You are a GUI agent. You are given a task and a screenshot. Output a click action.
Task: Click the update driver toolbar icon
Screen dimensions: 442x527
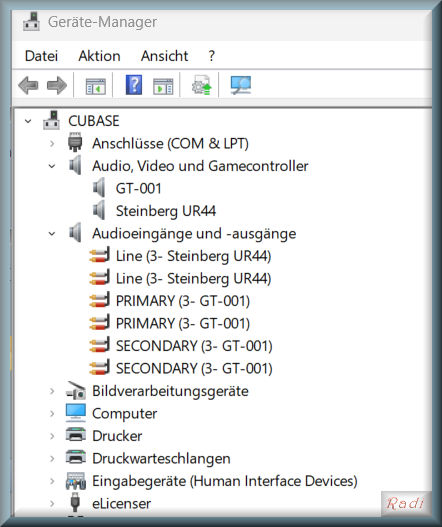point(201,85)
